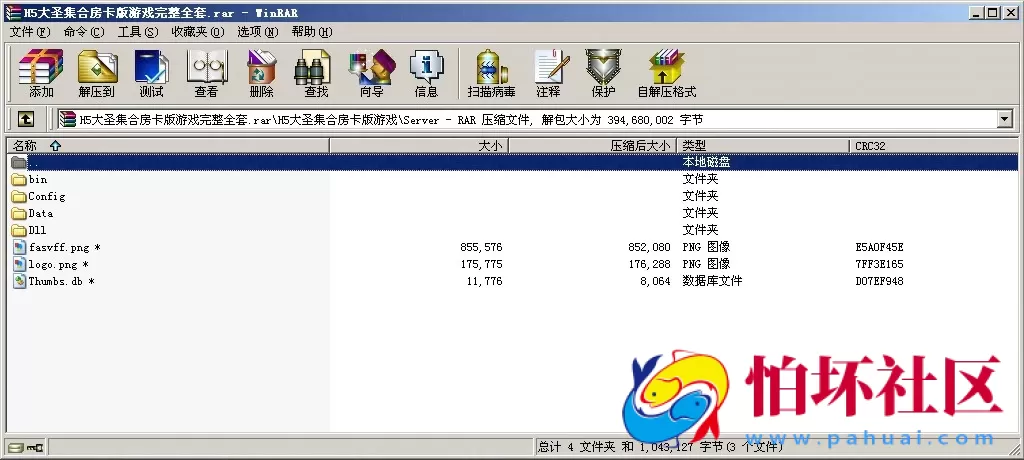Open the 收藏夹(O) menu
The width and height of the screenshot is (1024, 460).
click(x=197, y=32)
